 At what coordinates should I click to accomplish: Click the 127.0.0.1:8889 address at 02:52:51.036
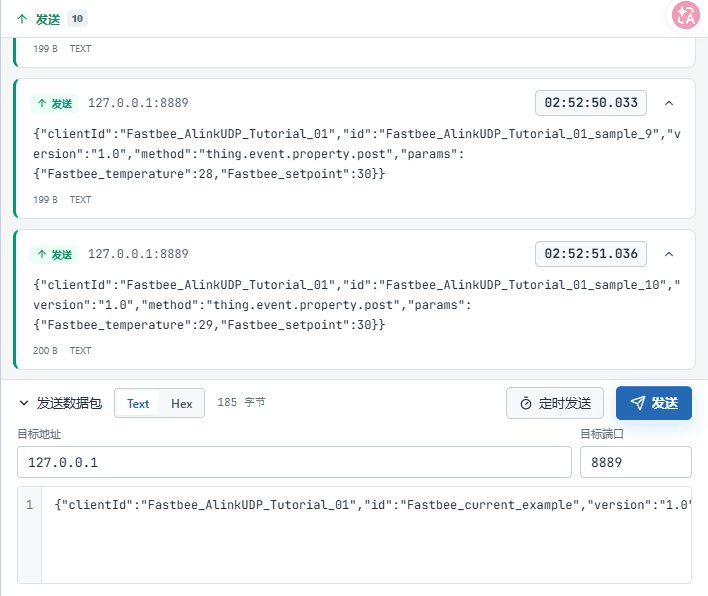pyautogui.click(x=138, y=254)
